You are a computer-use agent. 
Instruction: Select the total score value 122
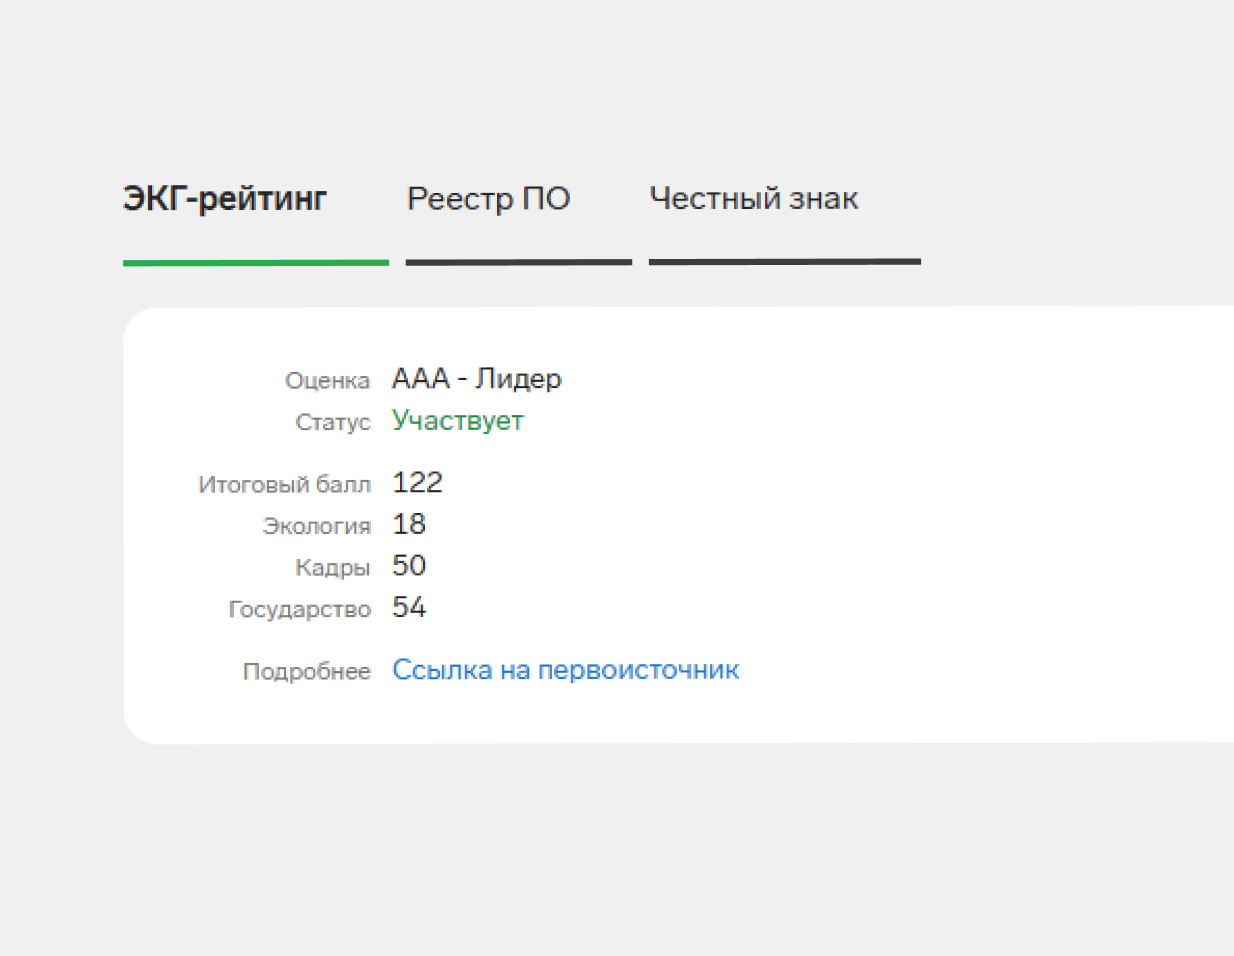[x=417, y=483]
